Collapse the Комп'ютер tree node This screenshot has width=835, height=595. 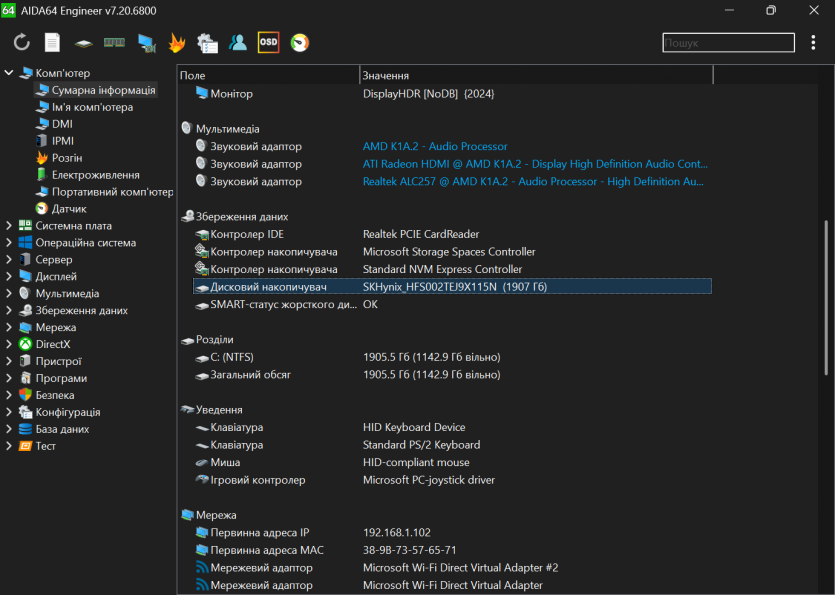click(x=9, y=73)
